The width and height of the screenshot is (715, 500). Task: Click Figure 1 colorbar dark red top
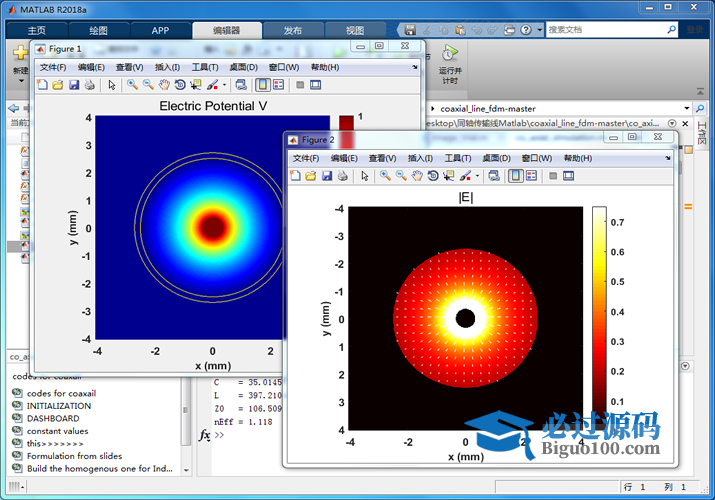pyautogui.click(x=347, y=123)
